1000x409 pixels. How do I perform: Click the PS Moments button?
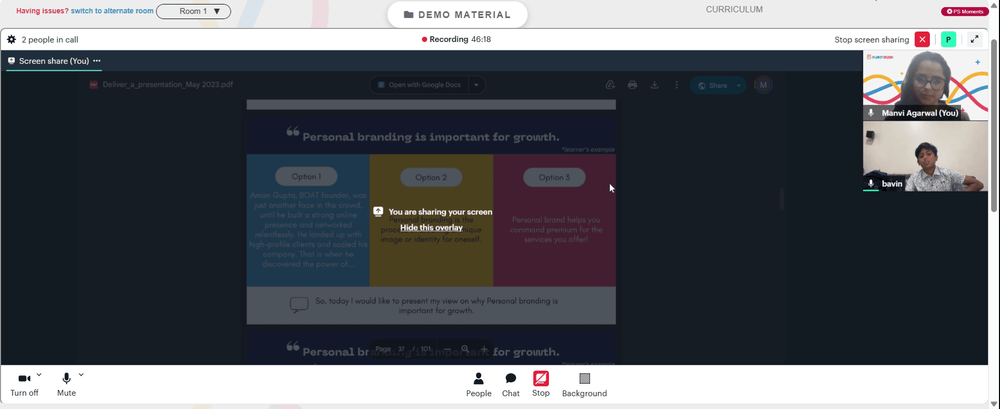click(x=965, y=11)
